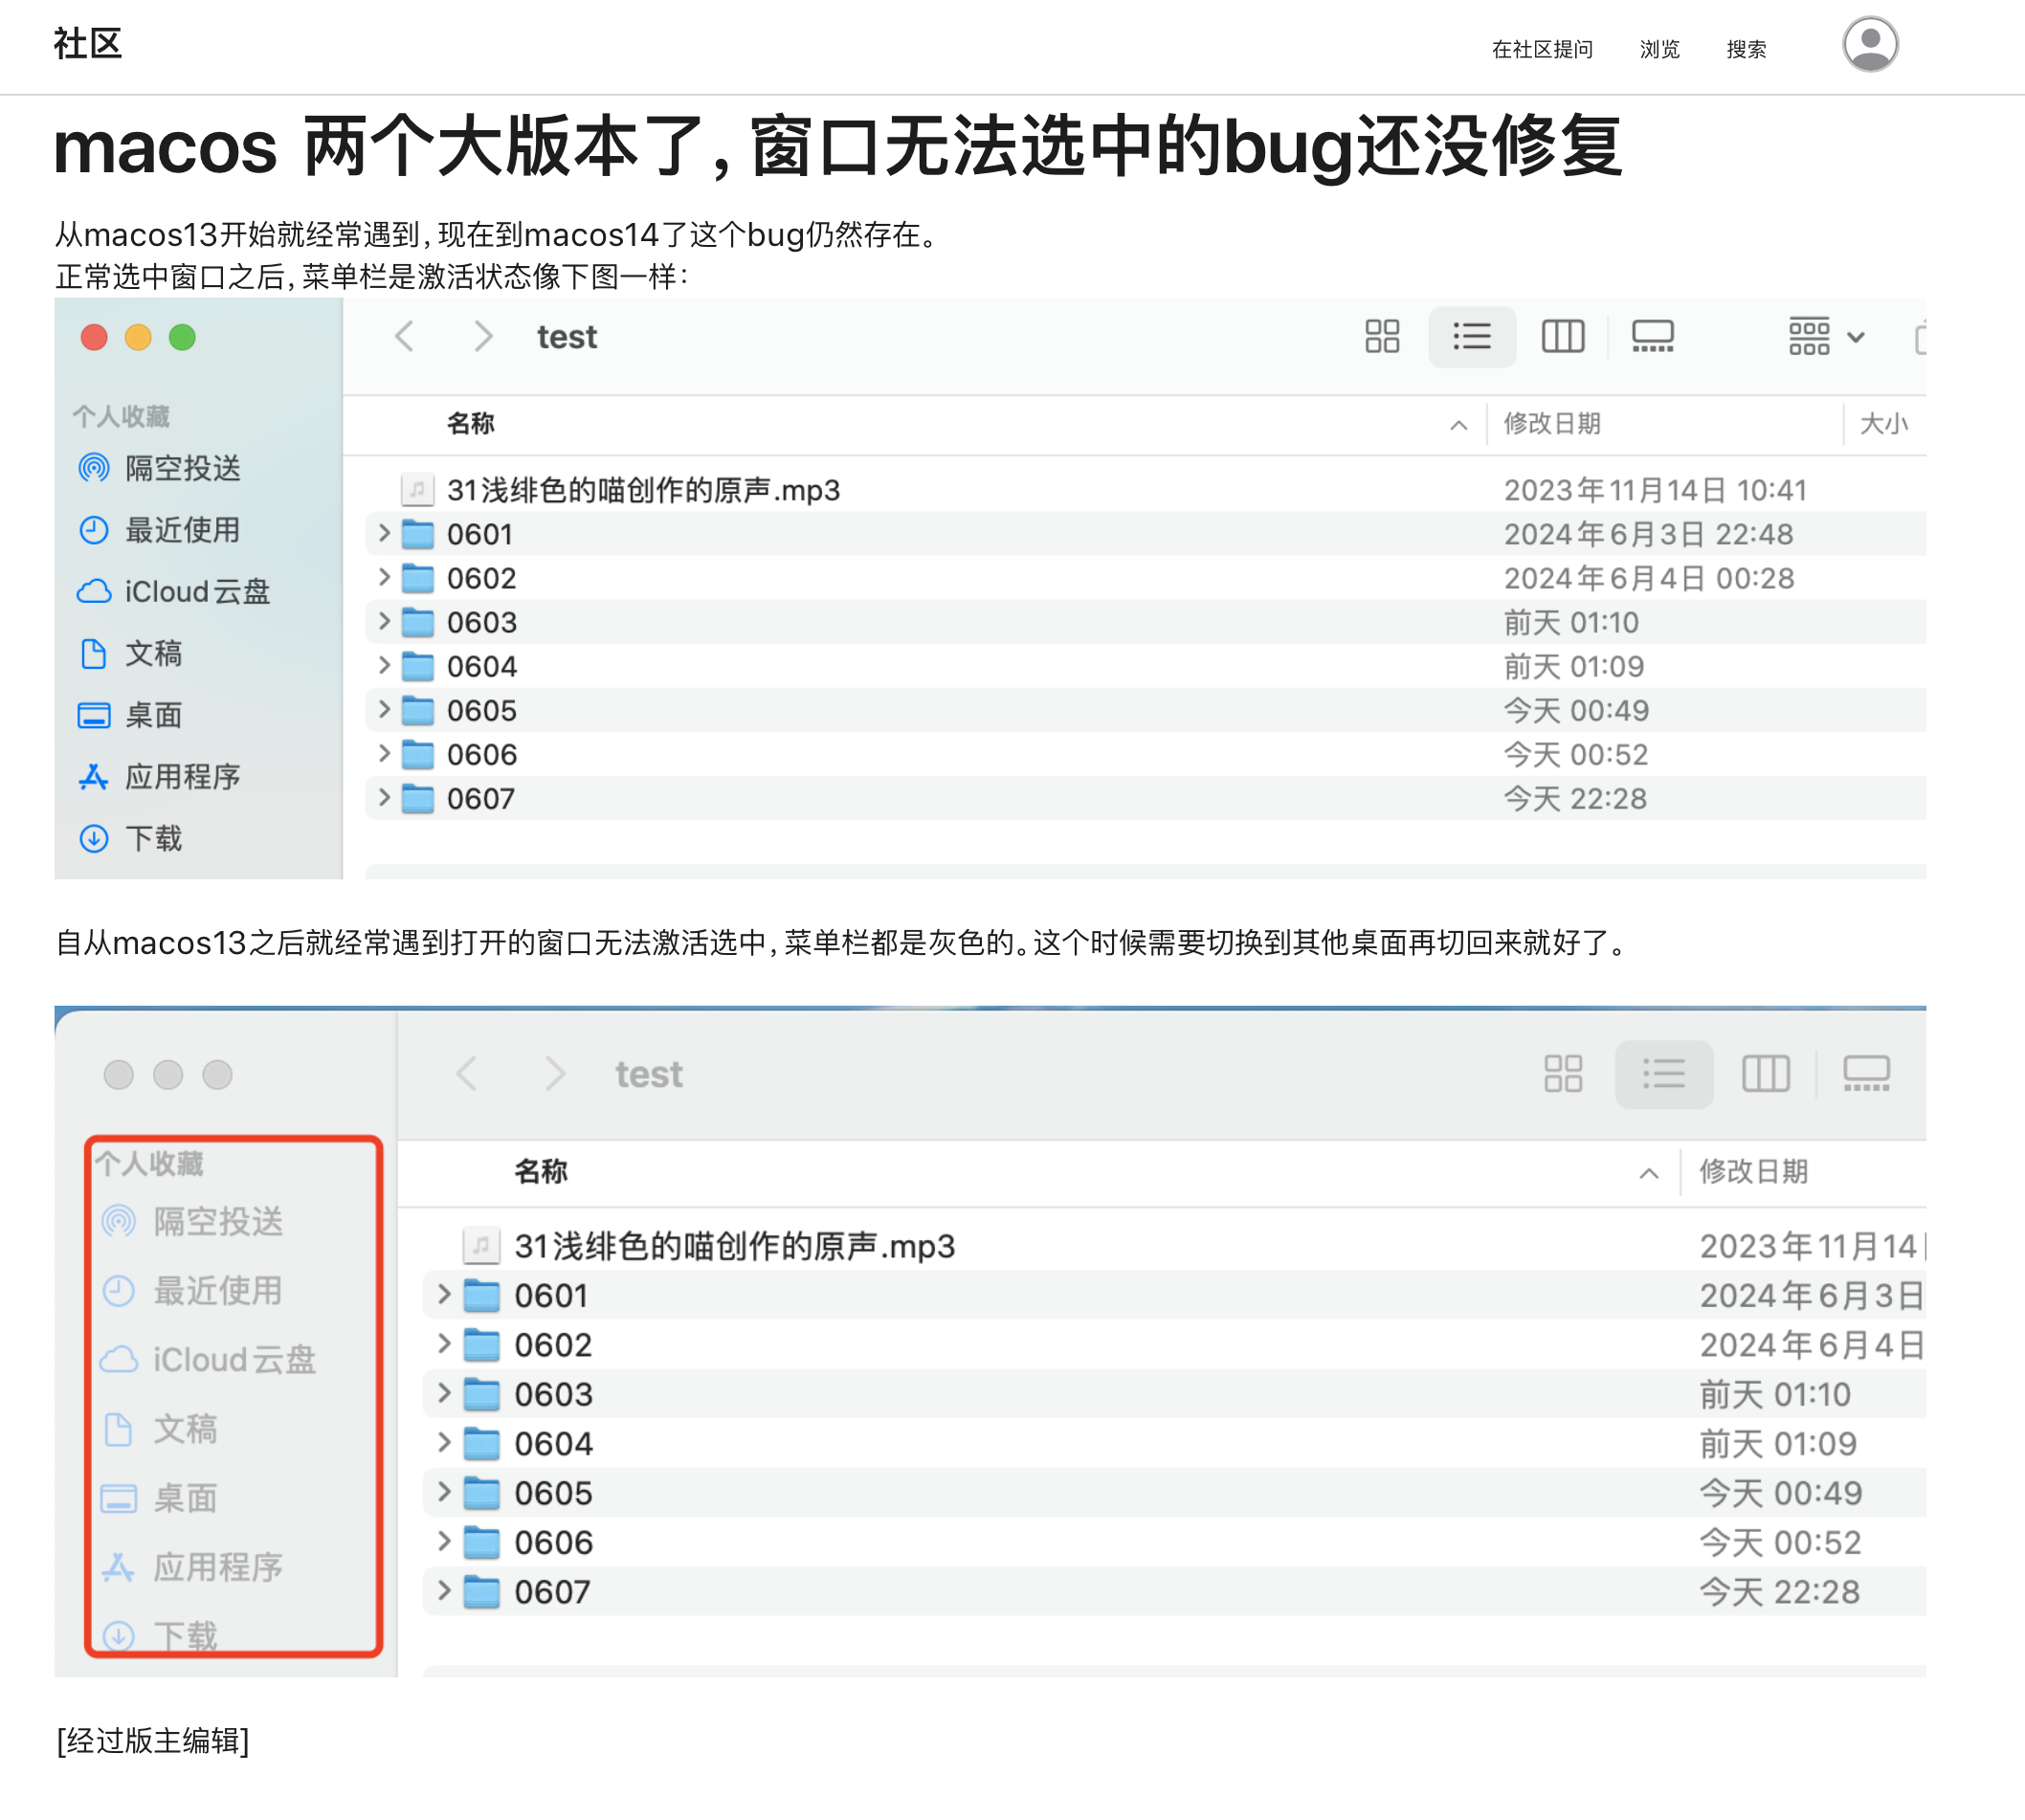Open the group-by dropdown in top Finder toolbar
Image resolution: width=2025 pixels, height=1820 pixels.
[x=1826, y=337]
